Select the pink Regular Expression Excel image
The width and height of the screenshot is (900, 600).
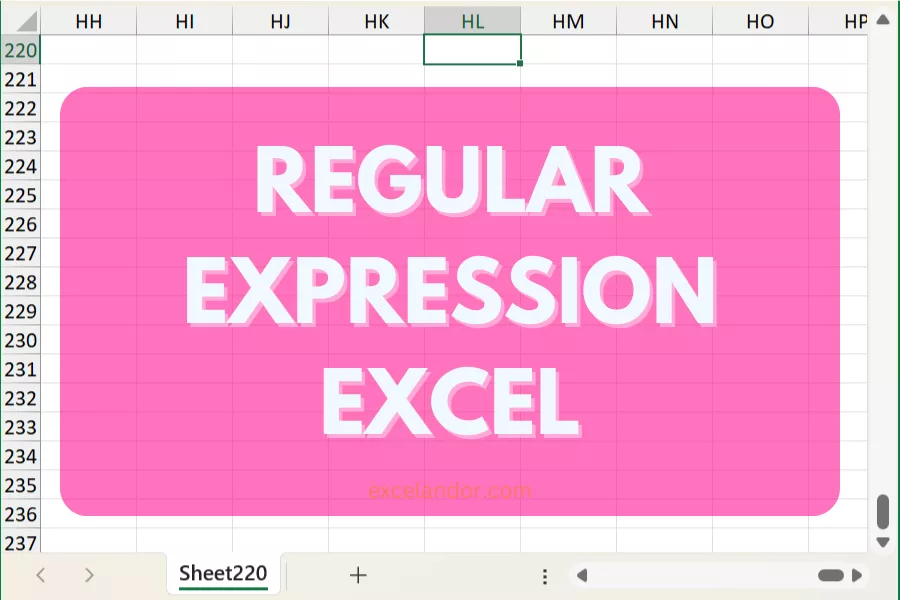pos(450,300)
